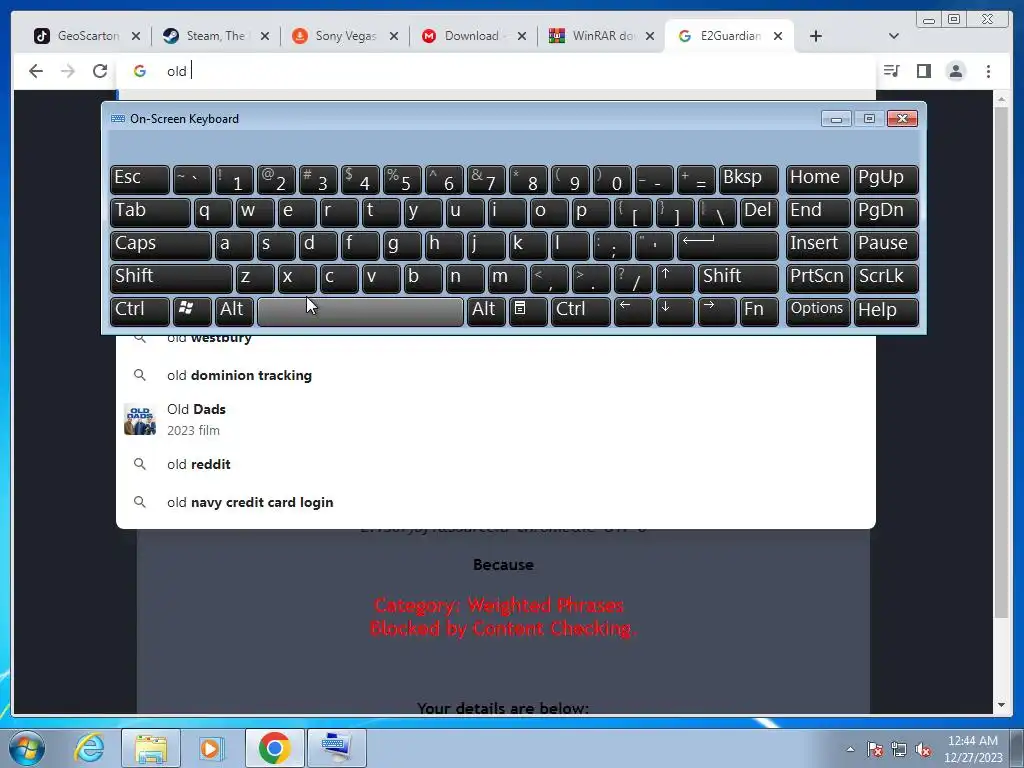Launch Internet Explorer from taskbar
The width and height of the screenshot is (1024, 768).
(89, 747)
